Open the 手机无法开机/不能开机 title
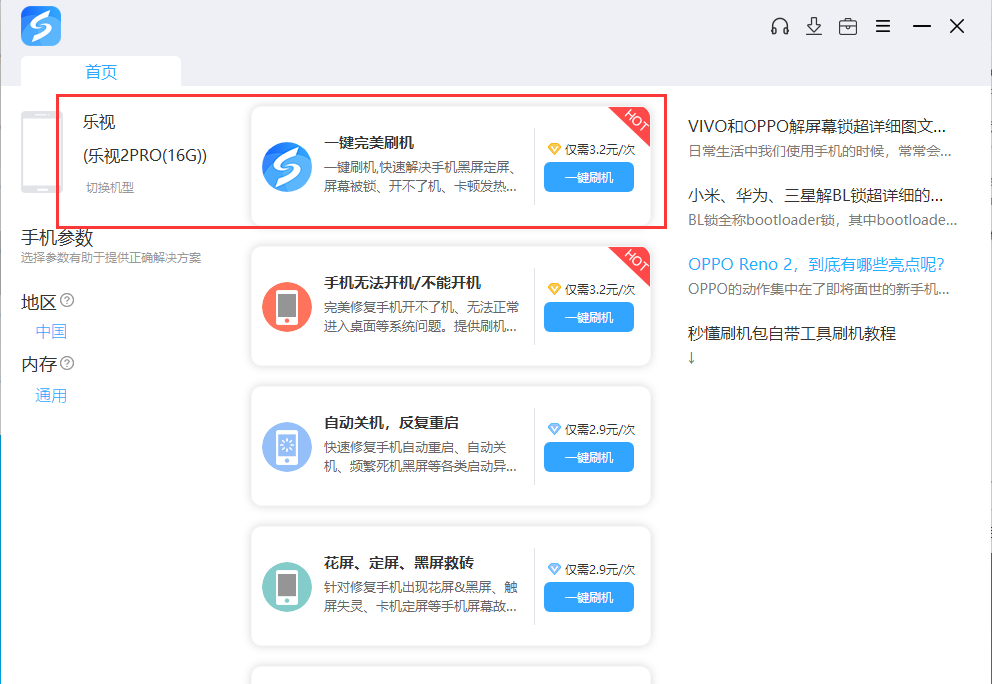992x684 pixels. tap(402, 283)
